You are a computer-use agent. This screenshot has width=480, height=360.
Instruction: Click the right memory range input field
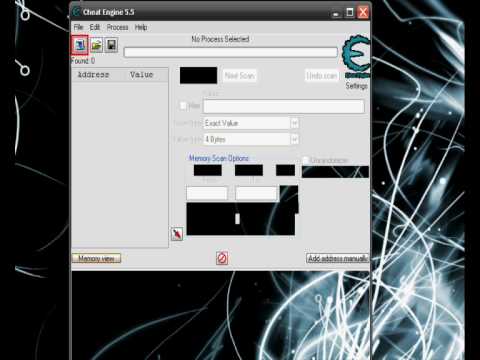coord(256,193)
